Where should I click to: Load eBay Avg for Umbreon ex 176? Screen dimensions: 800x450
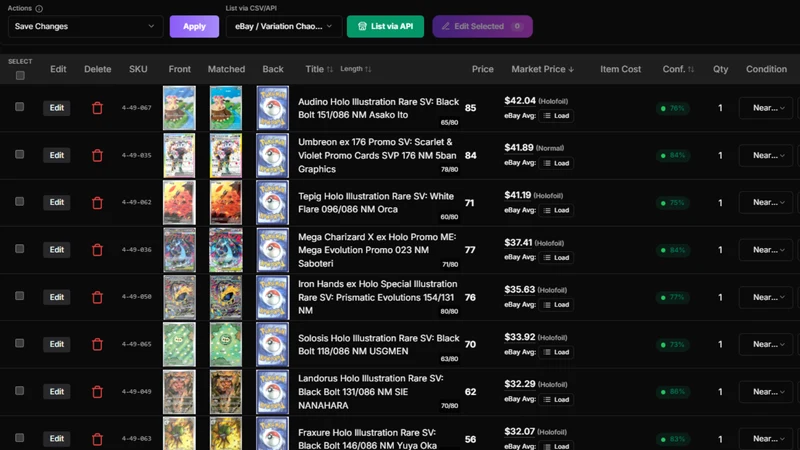(556, 163)
